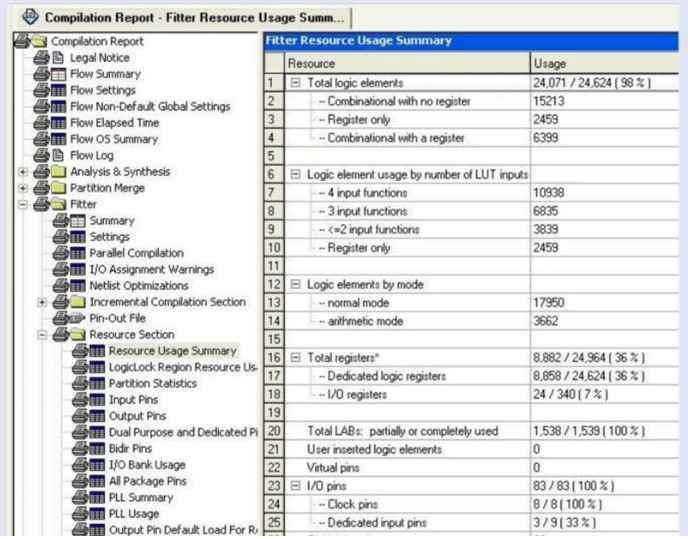The height and width of the screenshot is (539, 688).
Task: Select Output Pin Default Load item
Action: (183, 530)
